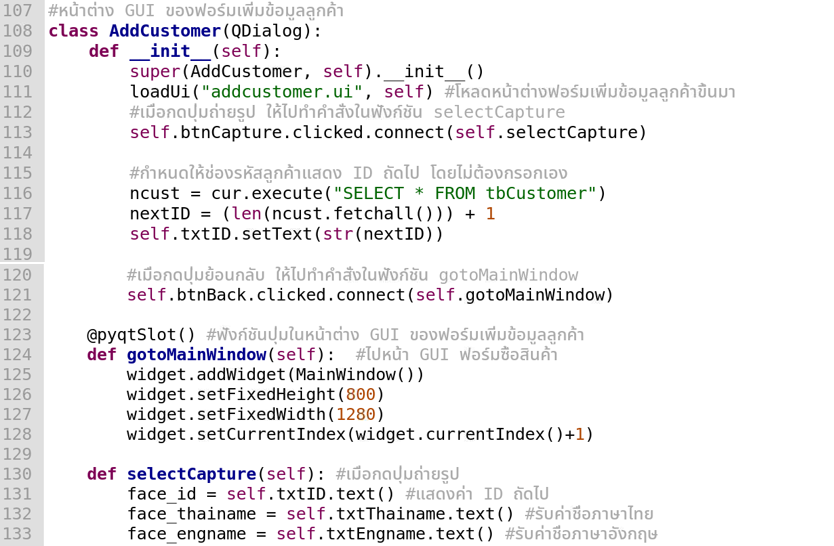Click face_id variable on line 131
834x546 pixels.
click(161, 494)
